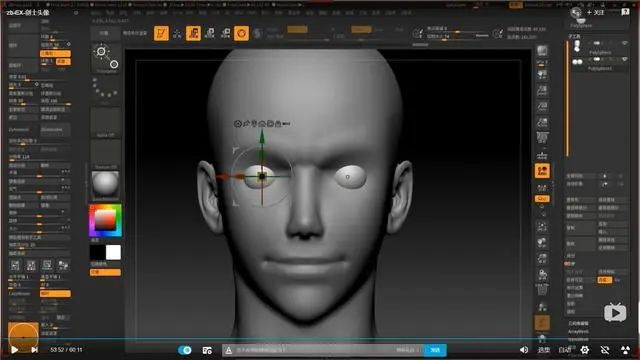The image size is (640, 360).
Task: Open the 自动 quality menu
Action: tap(564, 350)
